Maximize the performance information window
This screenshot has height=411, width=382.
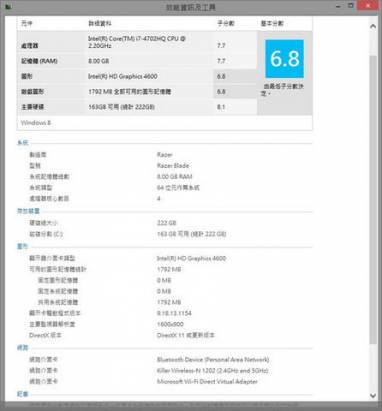pyautogui.click(x=350, y=6)
